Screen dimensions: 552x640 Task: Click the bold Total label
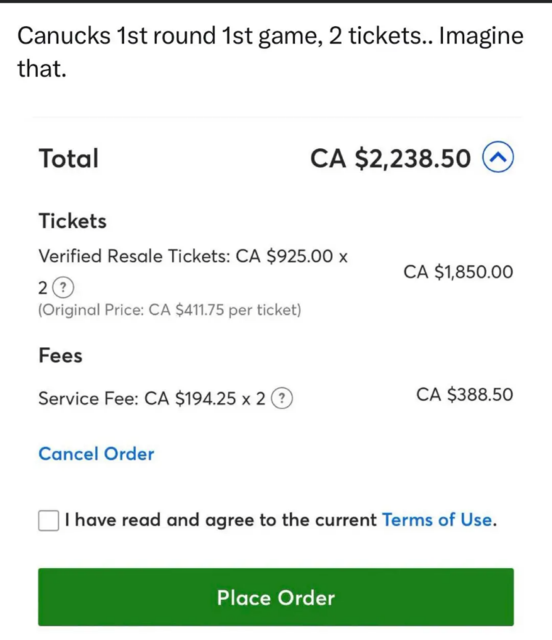pyautogui.click(x=69, y=158)
